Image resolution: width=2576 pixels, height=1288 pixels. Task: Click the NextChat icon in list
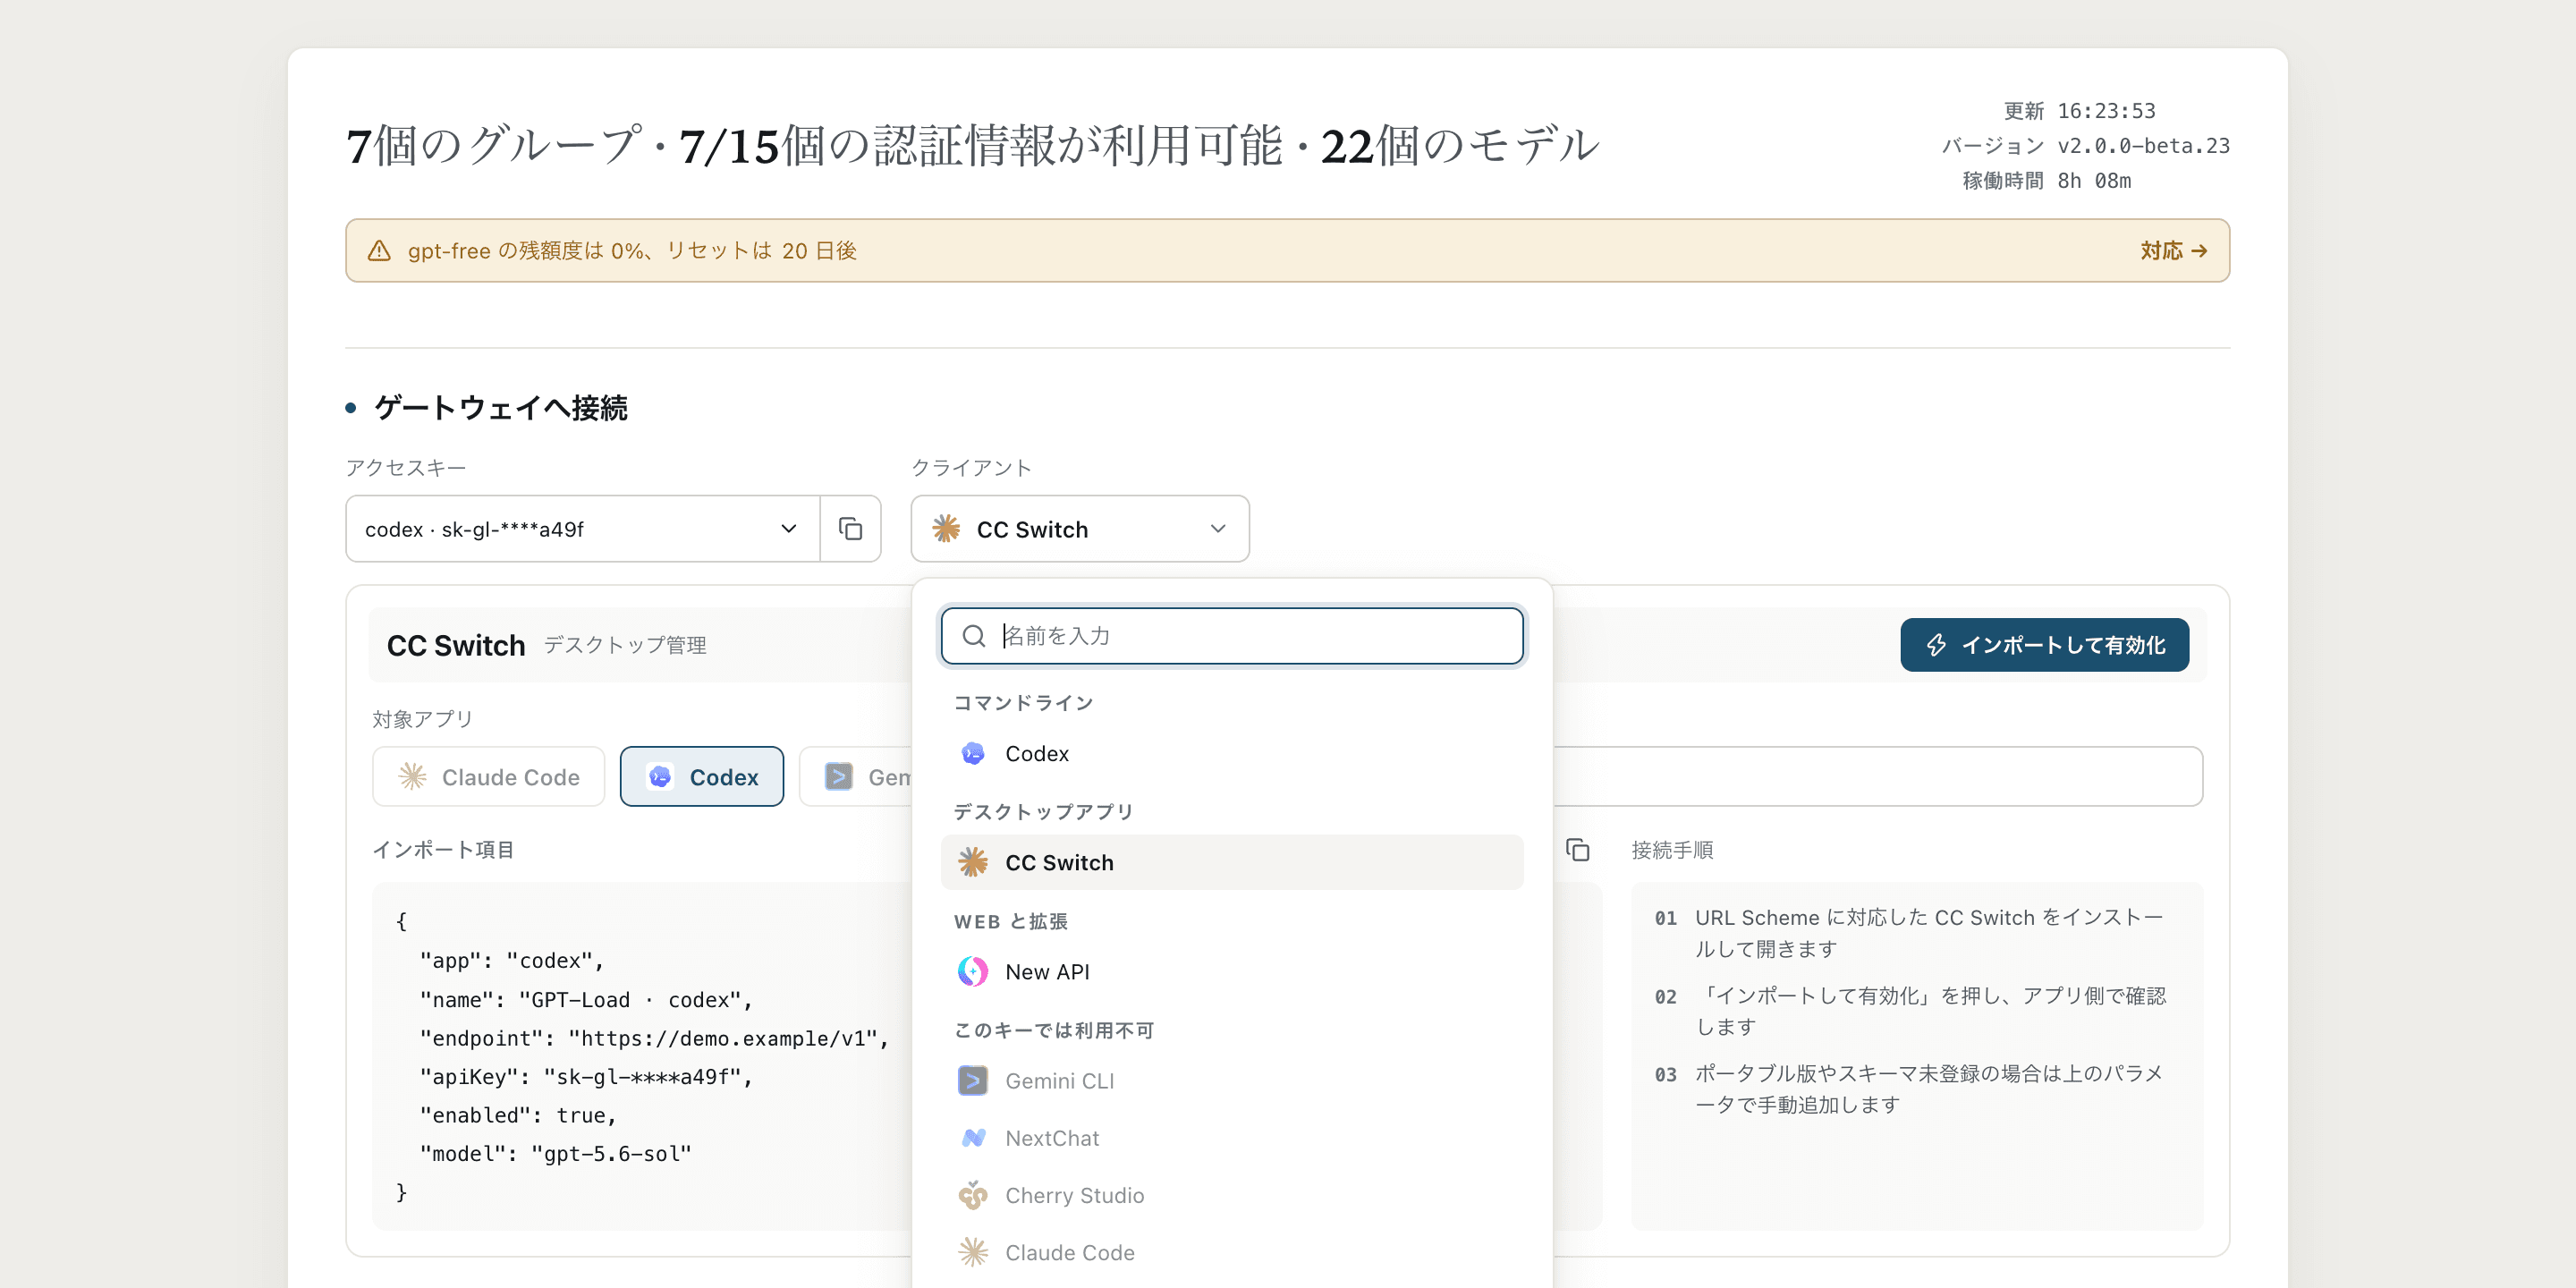(973, 1138)
